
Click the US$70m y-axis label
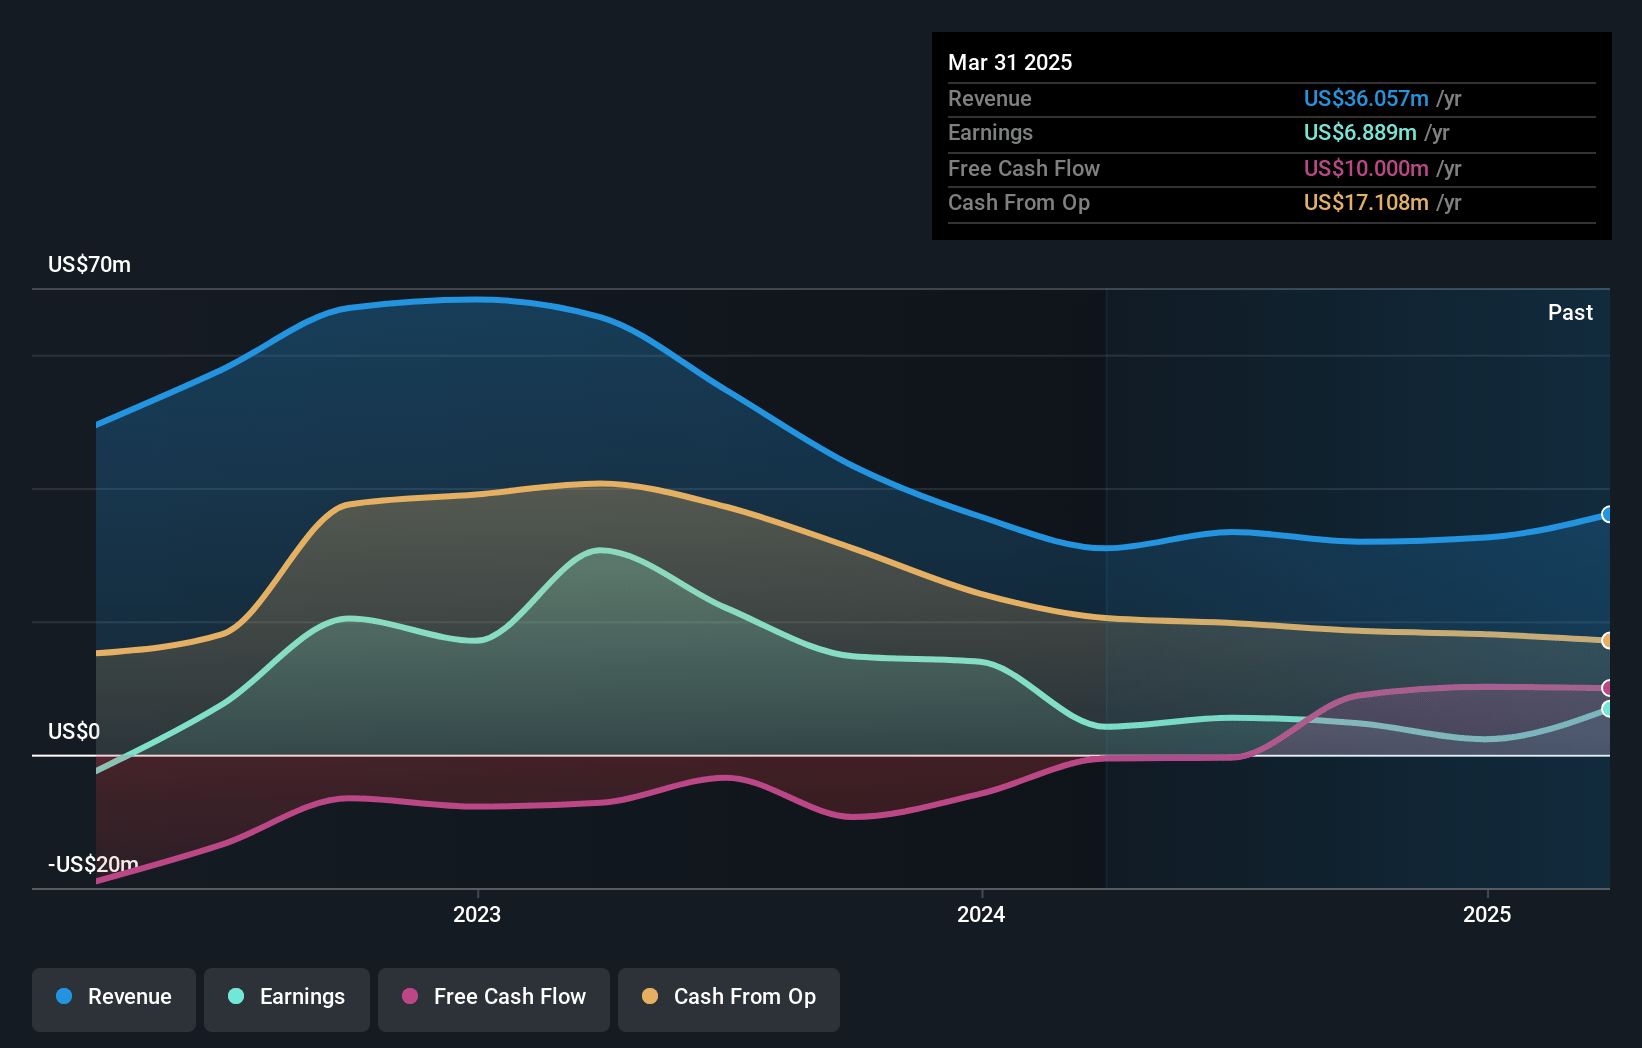tap(90, 264)
